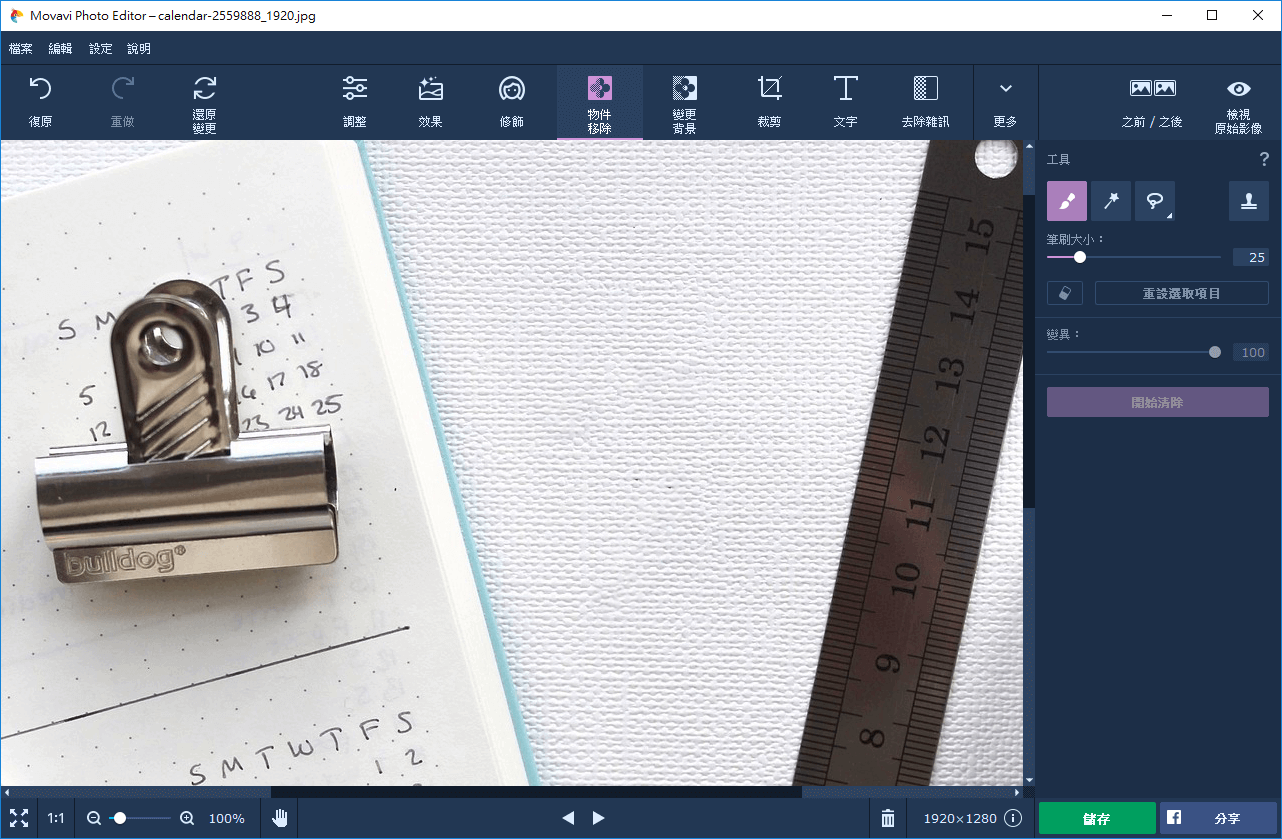Open the 設定 menu

101,48
